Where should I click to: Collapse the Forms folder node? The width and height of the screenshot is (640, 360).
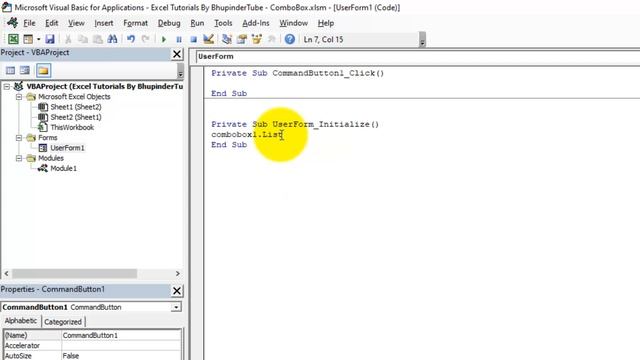(x=19, y=138)
